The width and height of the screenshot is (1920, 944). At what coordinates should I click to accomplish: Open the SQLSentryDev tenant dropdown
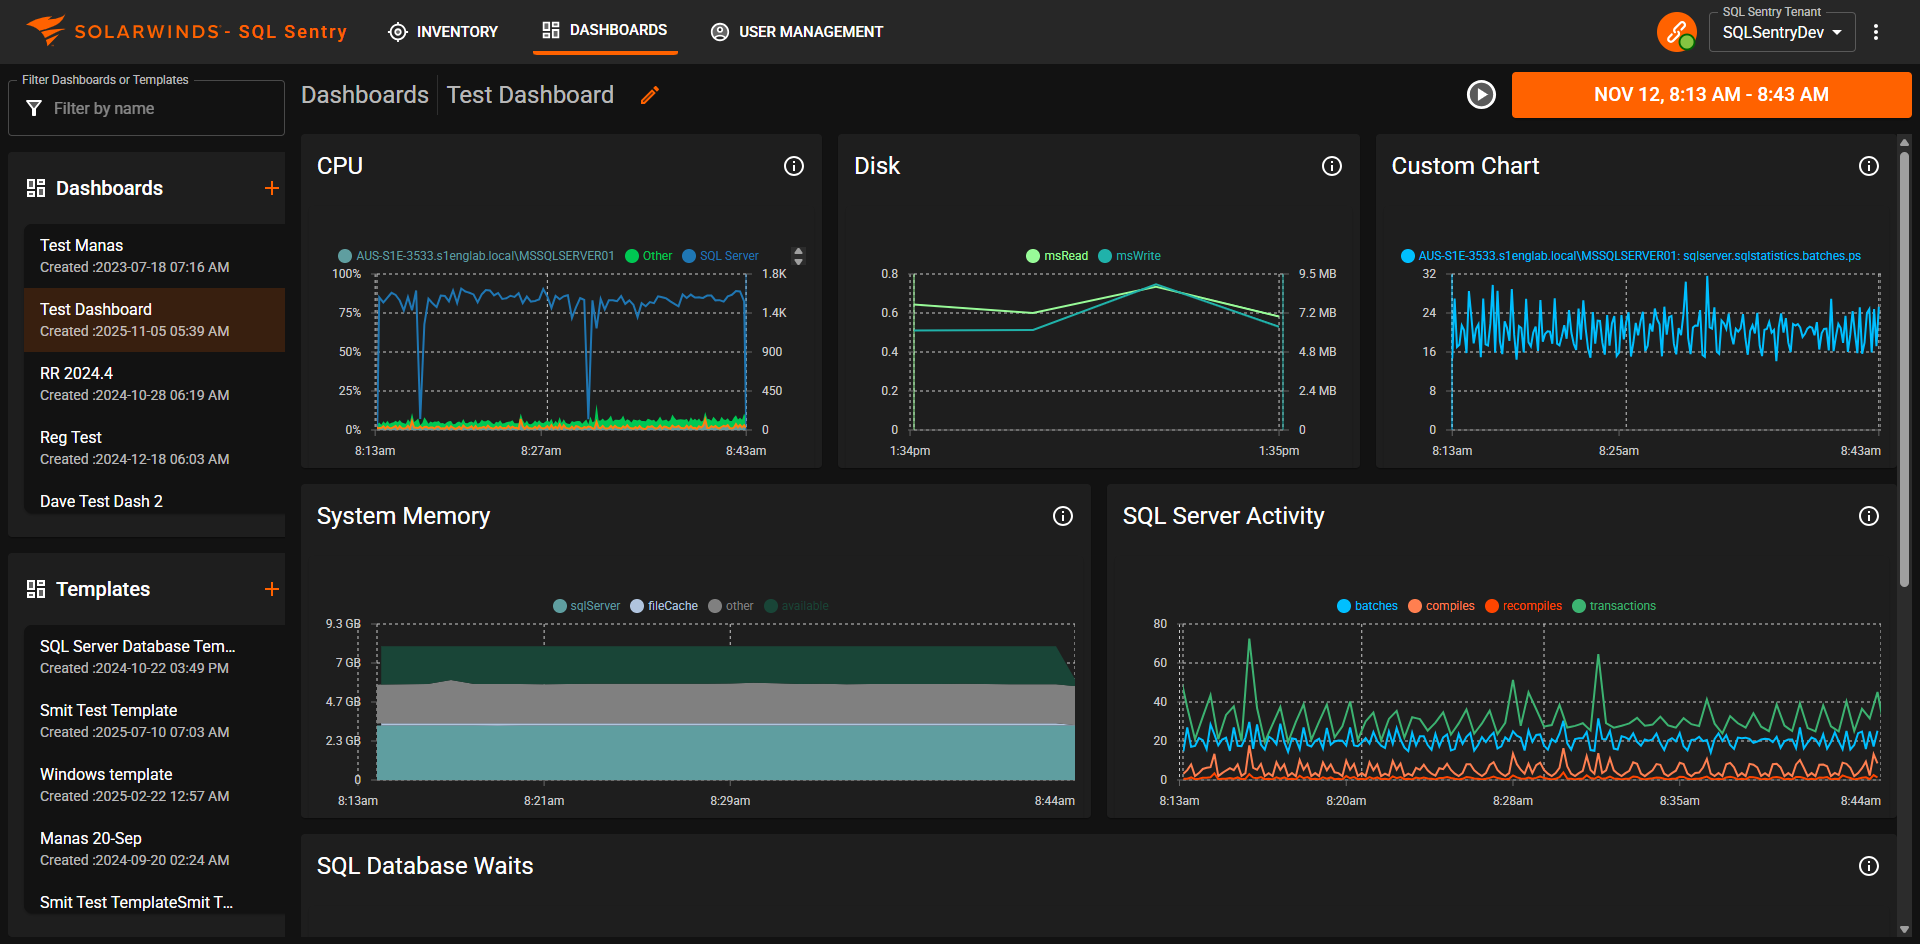point(1781,32)
